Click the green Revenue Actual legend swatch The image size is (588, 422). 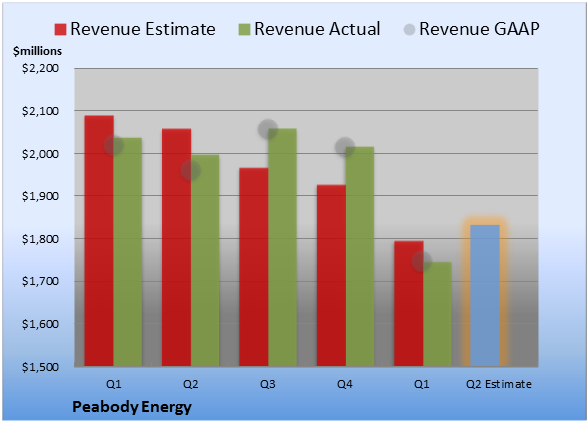244,30
